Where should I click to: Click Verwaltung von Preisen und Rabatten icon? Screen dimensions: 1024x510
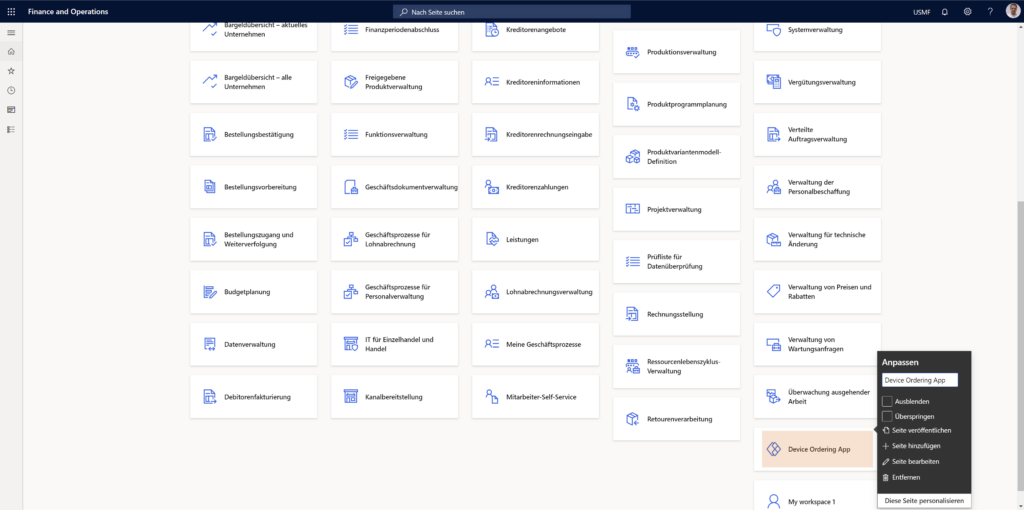point(774,292)
